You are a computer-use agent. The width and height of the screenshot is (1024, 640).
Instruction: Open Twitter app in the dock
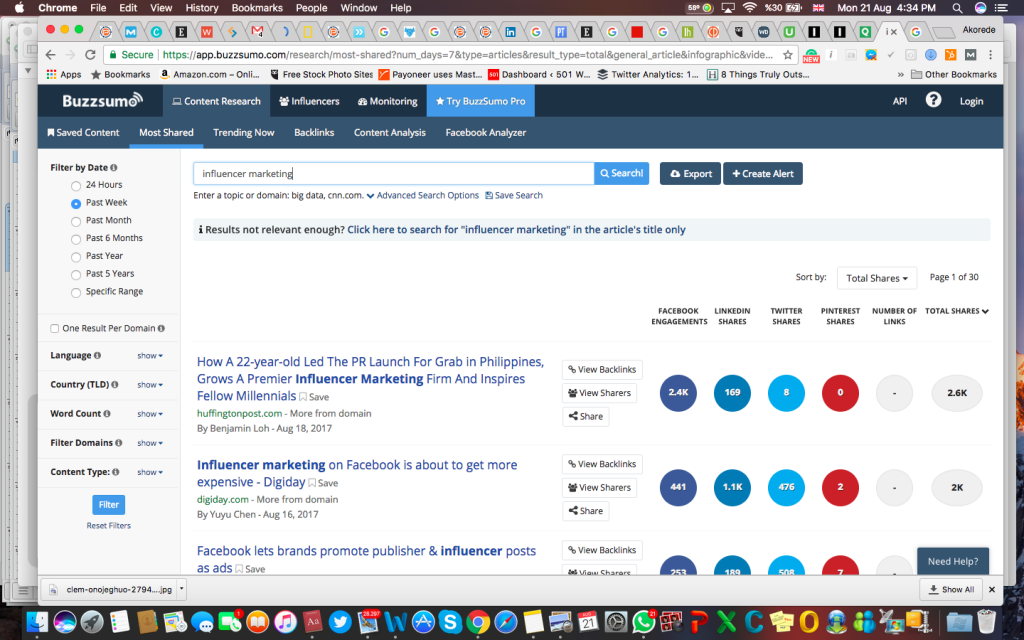[x=340, y=622]
